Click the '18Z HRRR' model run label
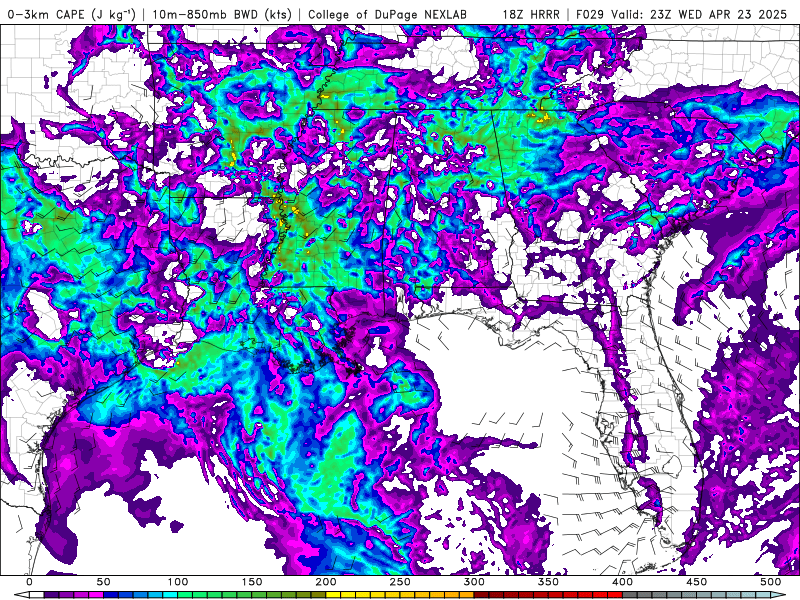This screenshot has height=600, width=800. click(531, 14)
